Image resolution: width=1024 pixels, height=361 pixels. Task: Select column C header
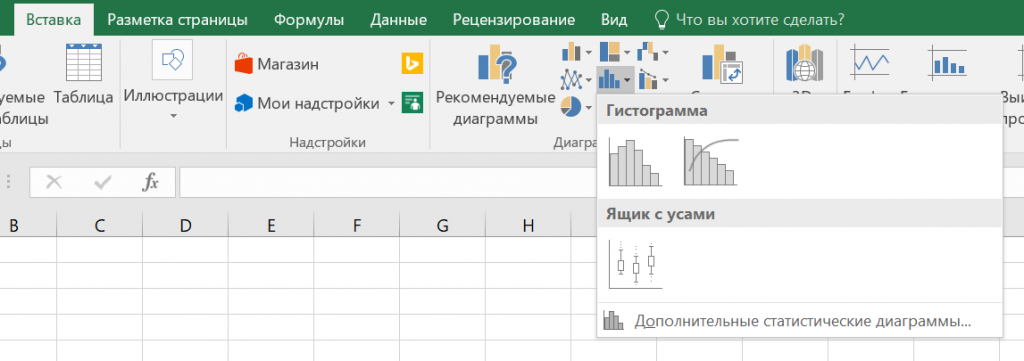(100, 227)
